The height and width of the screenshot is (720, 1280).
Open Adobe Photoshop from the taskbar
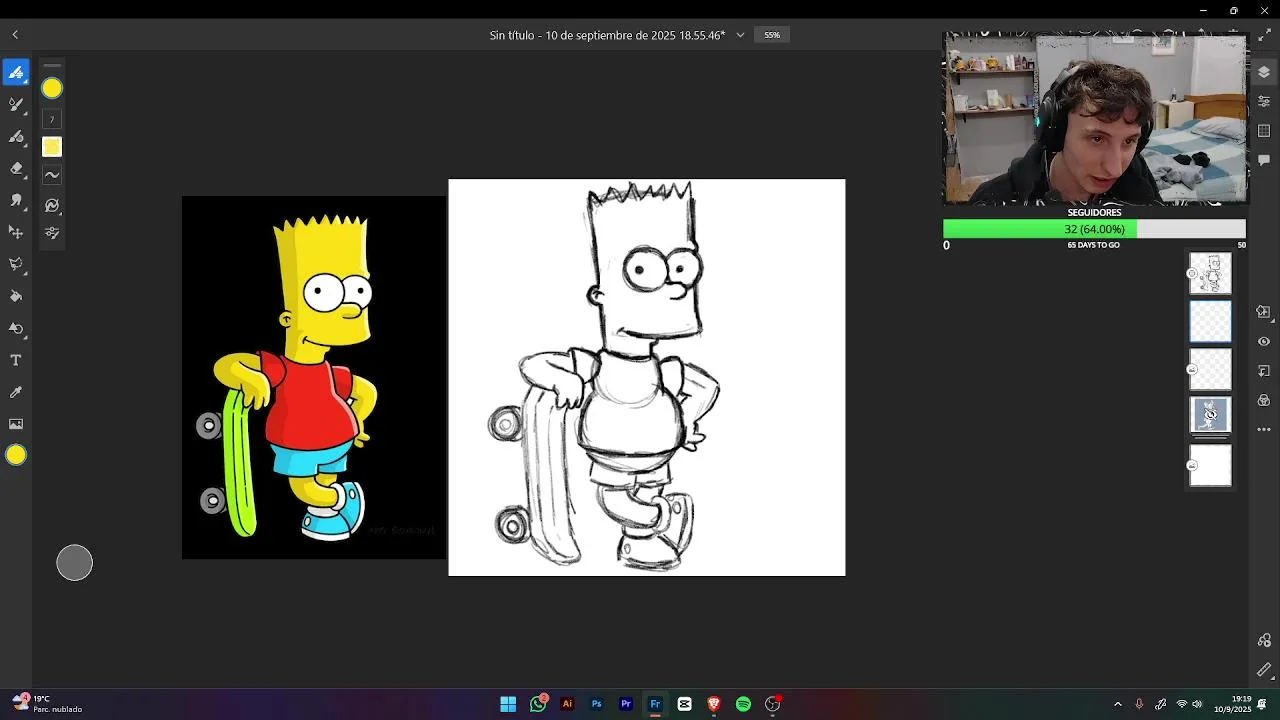(x=596, y=704)
